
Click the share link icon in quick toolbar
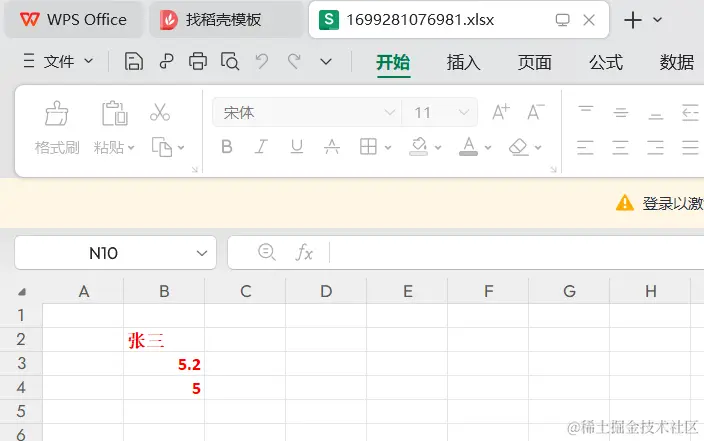[167, 61]
